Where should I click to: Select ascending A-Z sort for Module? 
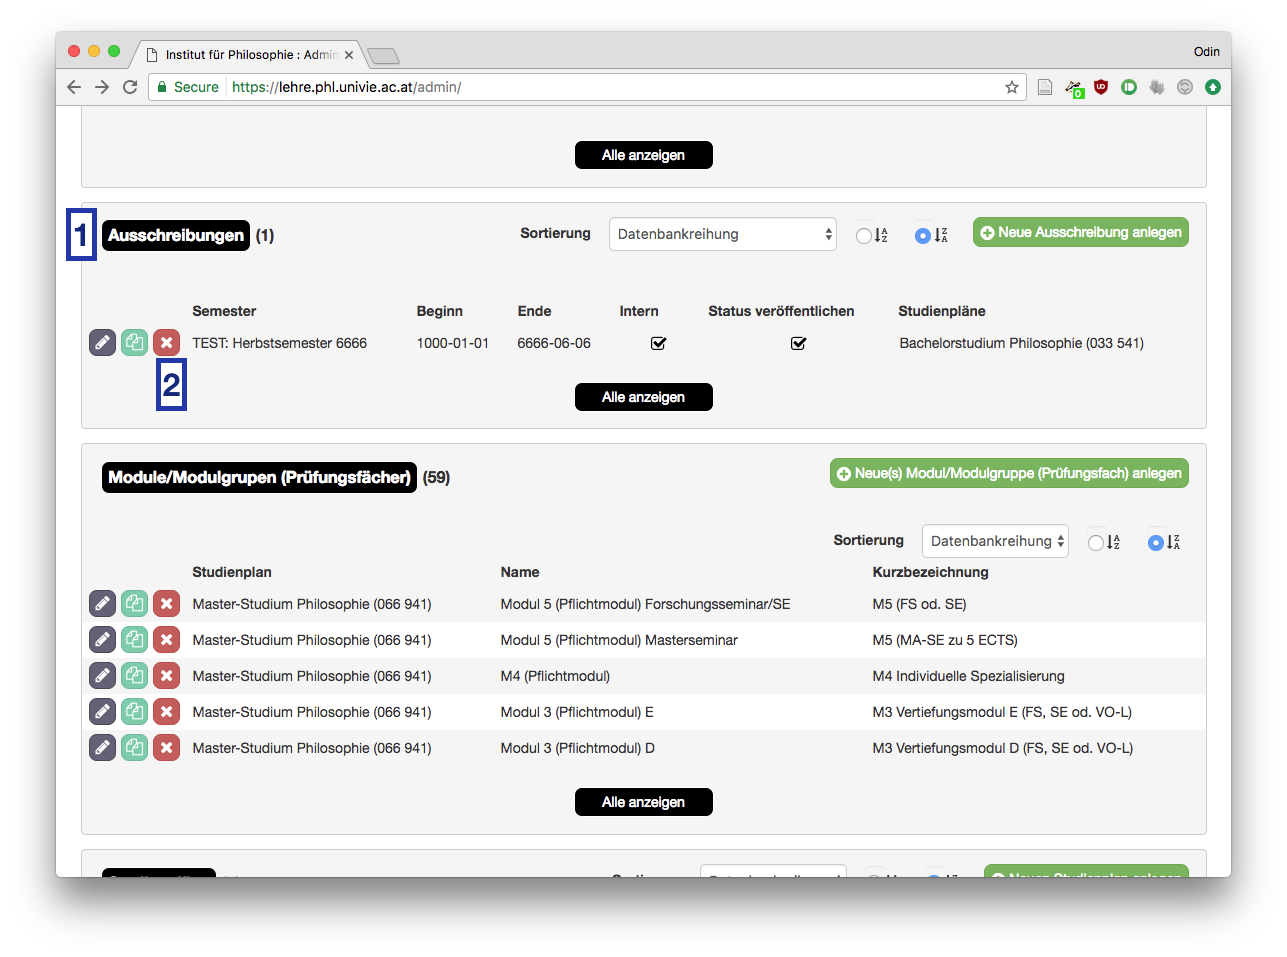pyautogui.click(x=1096, y=543)
